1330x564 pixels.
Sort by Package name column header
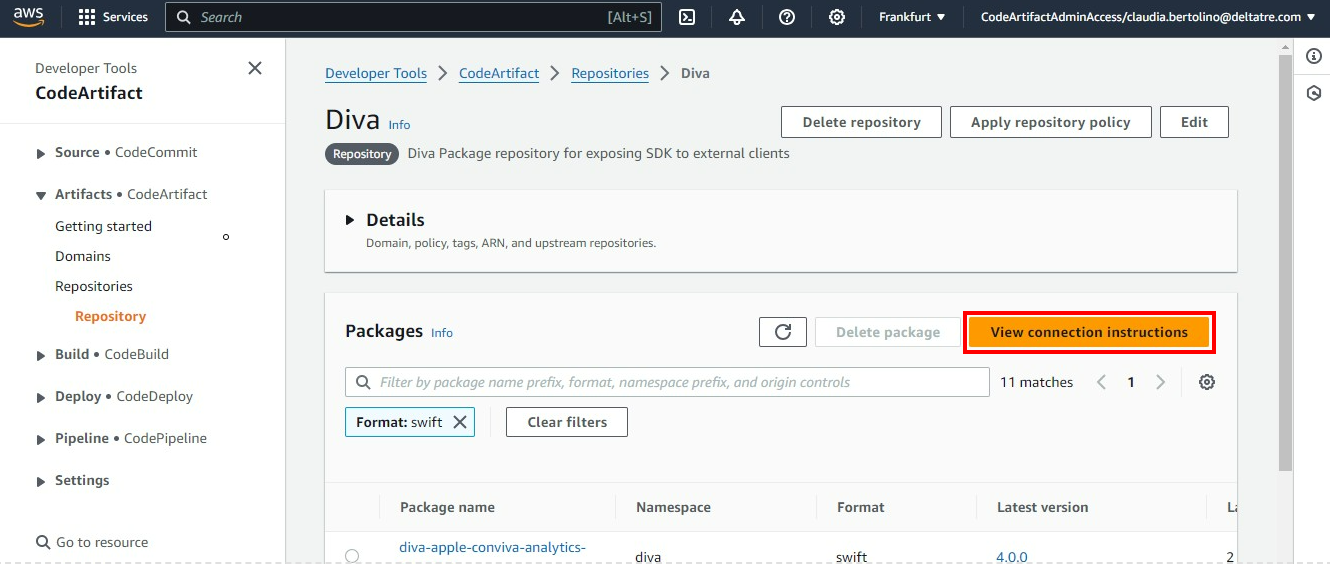tap(447, 507)
